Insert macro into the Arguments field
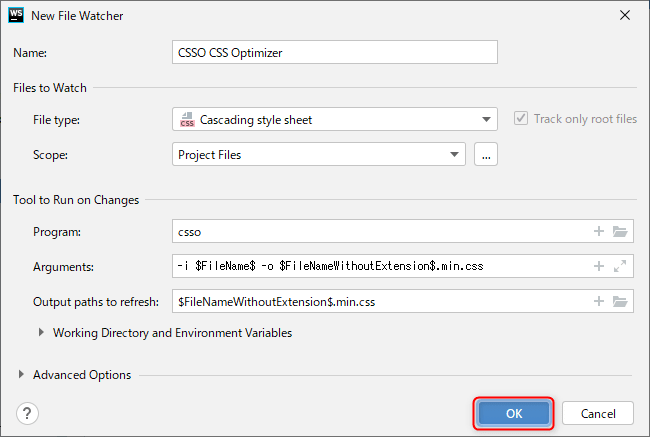This screenshot has width=650, height=437. coord(599,266)
